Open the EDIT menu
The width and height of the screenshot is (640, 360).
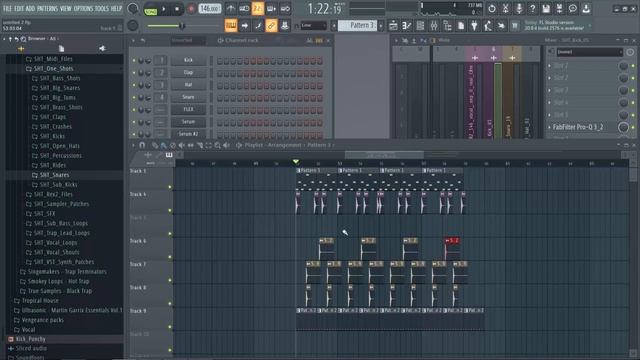tap(19, 9)
